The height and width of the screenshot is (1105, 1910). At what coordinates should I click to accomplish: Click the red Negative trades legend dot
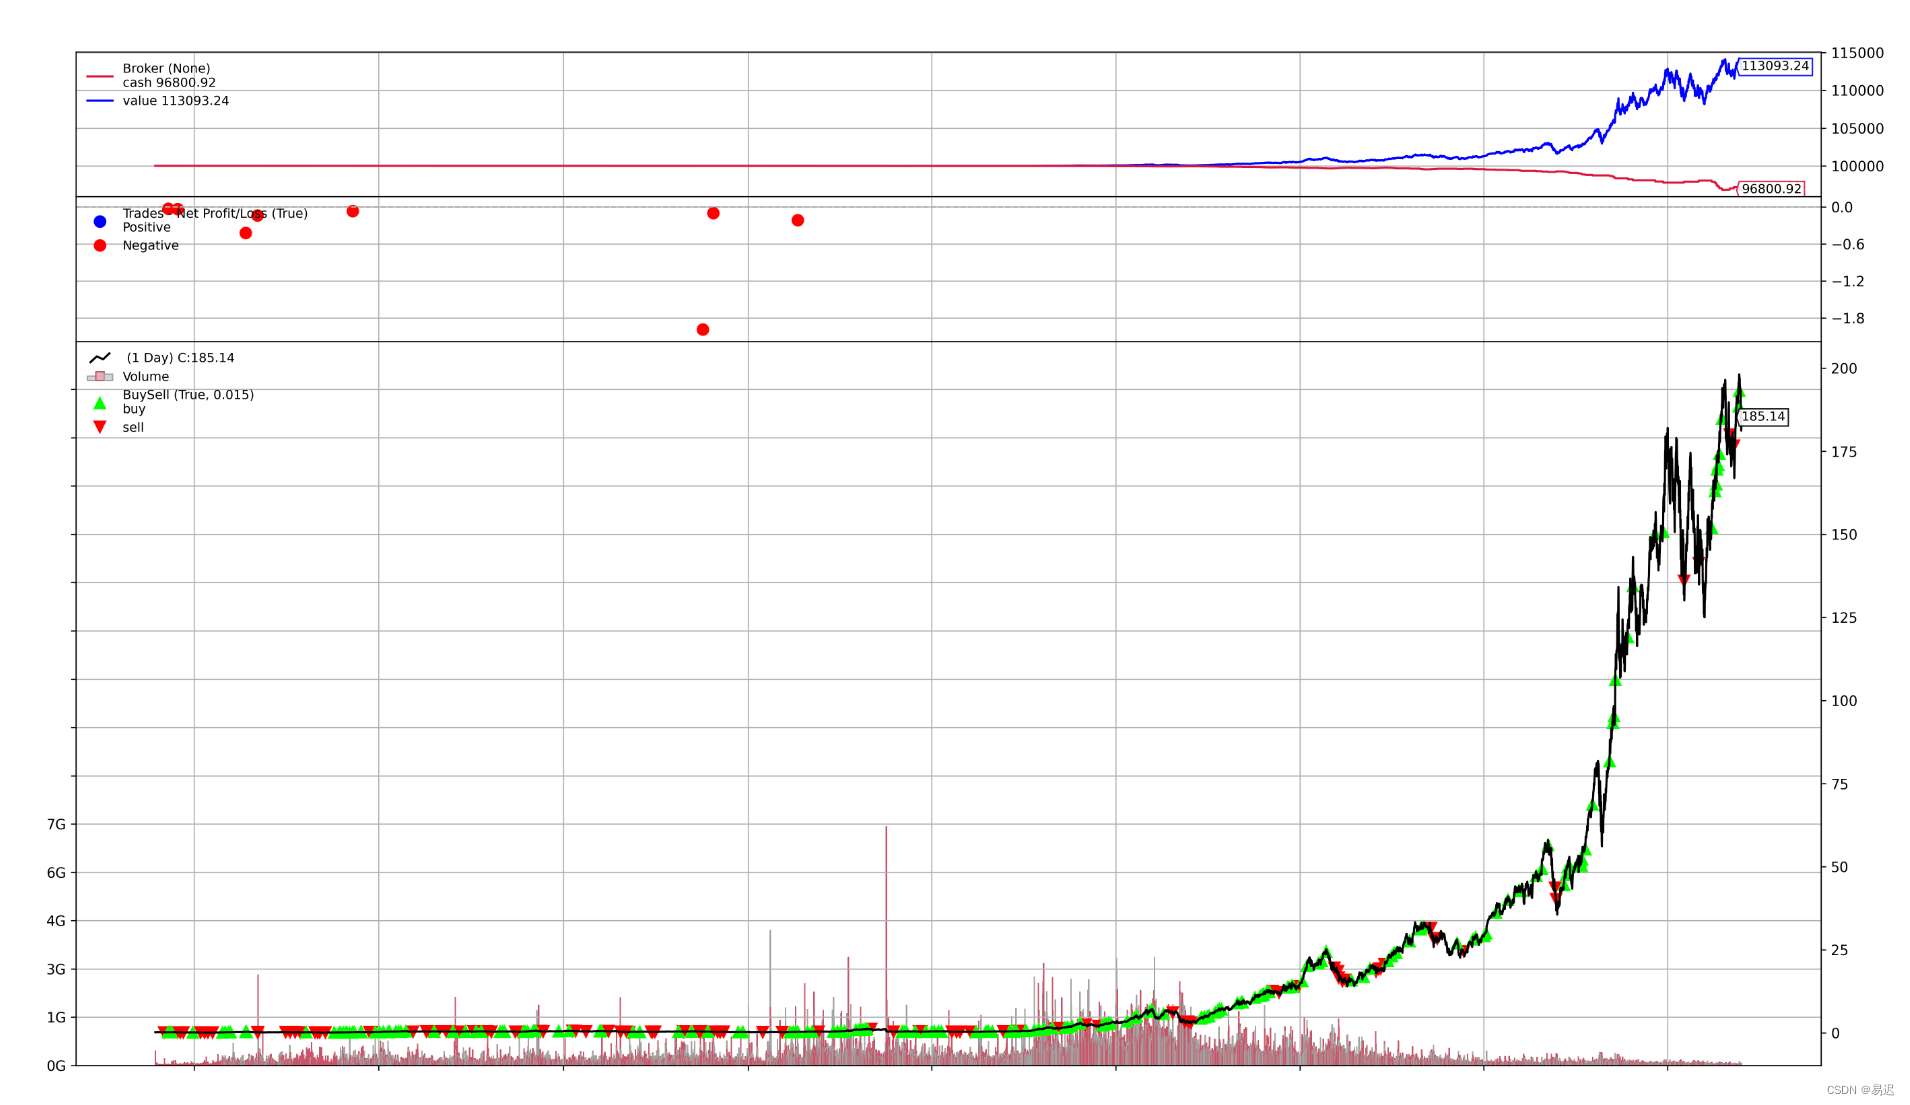pos(100,246)
